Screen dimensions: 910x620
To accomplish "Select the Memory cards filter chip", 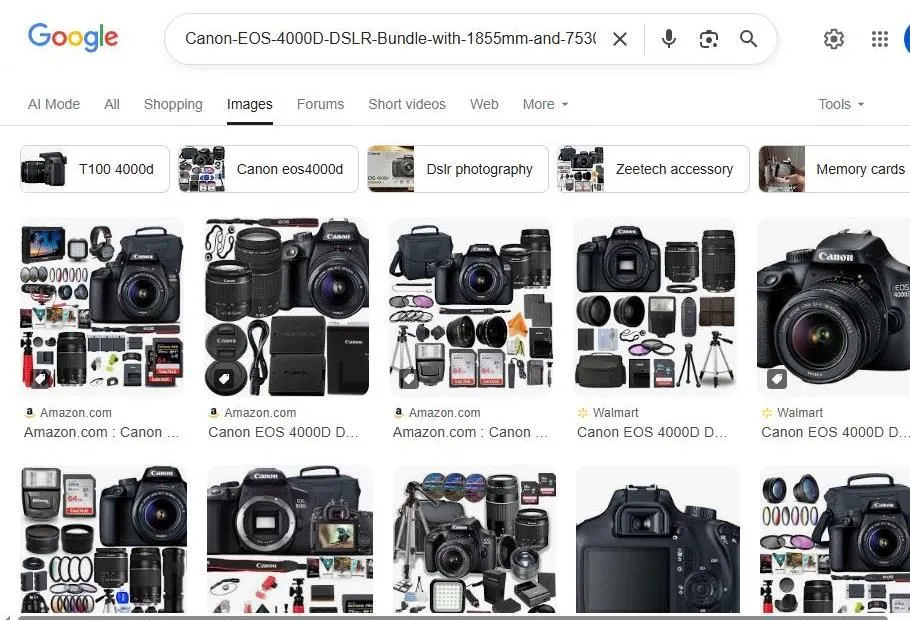I will 835,169.
